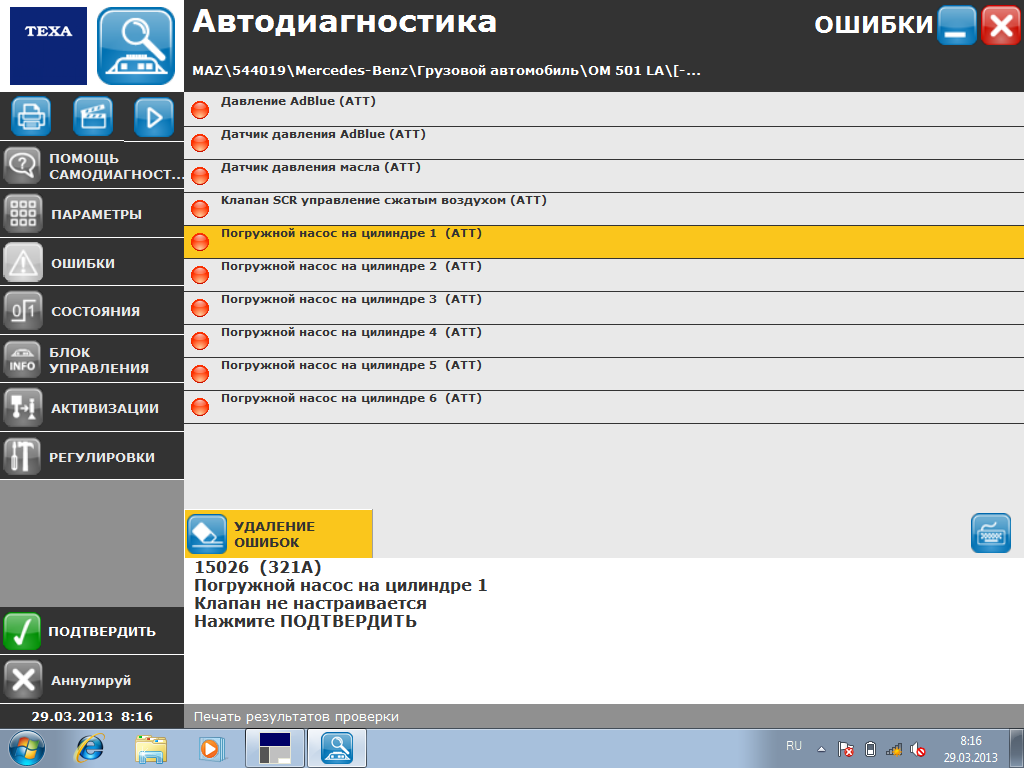1024x768 pixels.
Task: Open the Windows Start menu
Action: pos(27,748)
